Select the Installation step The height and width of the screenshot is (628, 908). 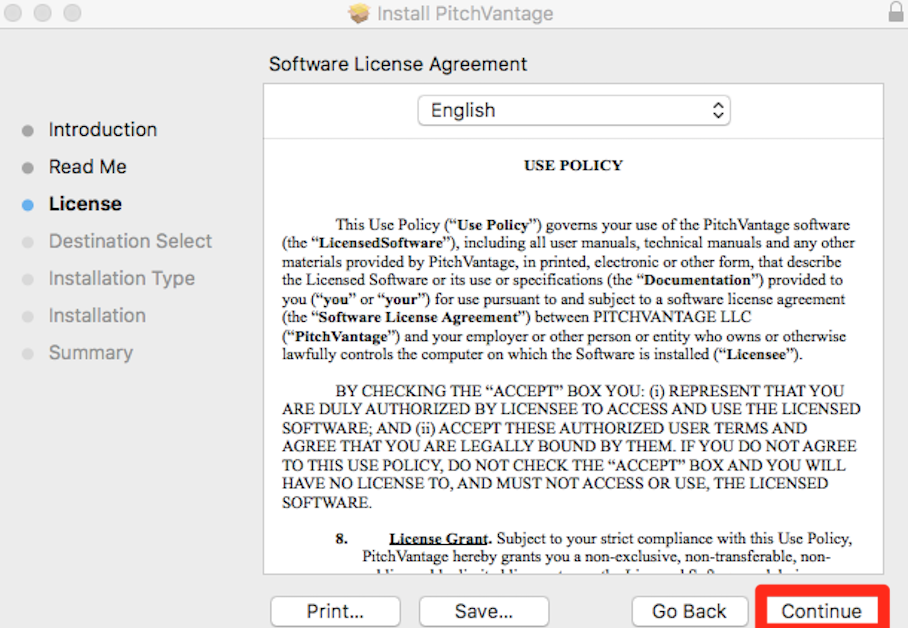click(x=97, y=315)
